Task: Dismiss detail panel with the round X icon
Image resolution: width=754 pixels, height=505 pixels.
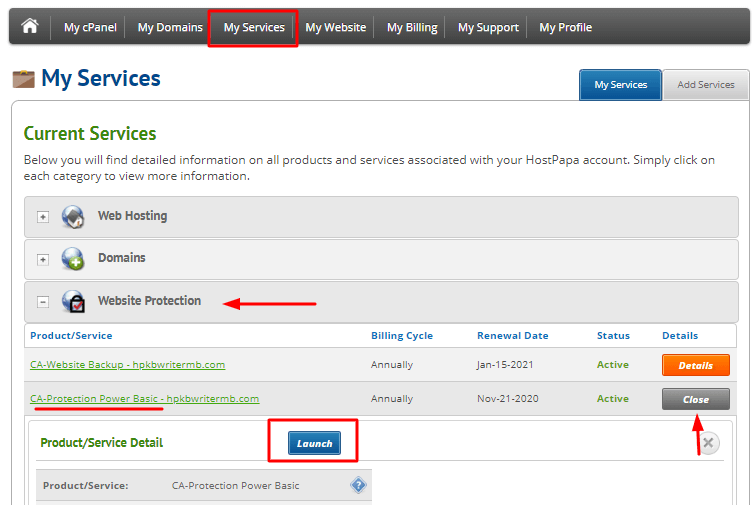Action: pos(708,442)
